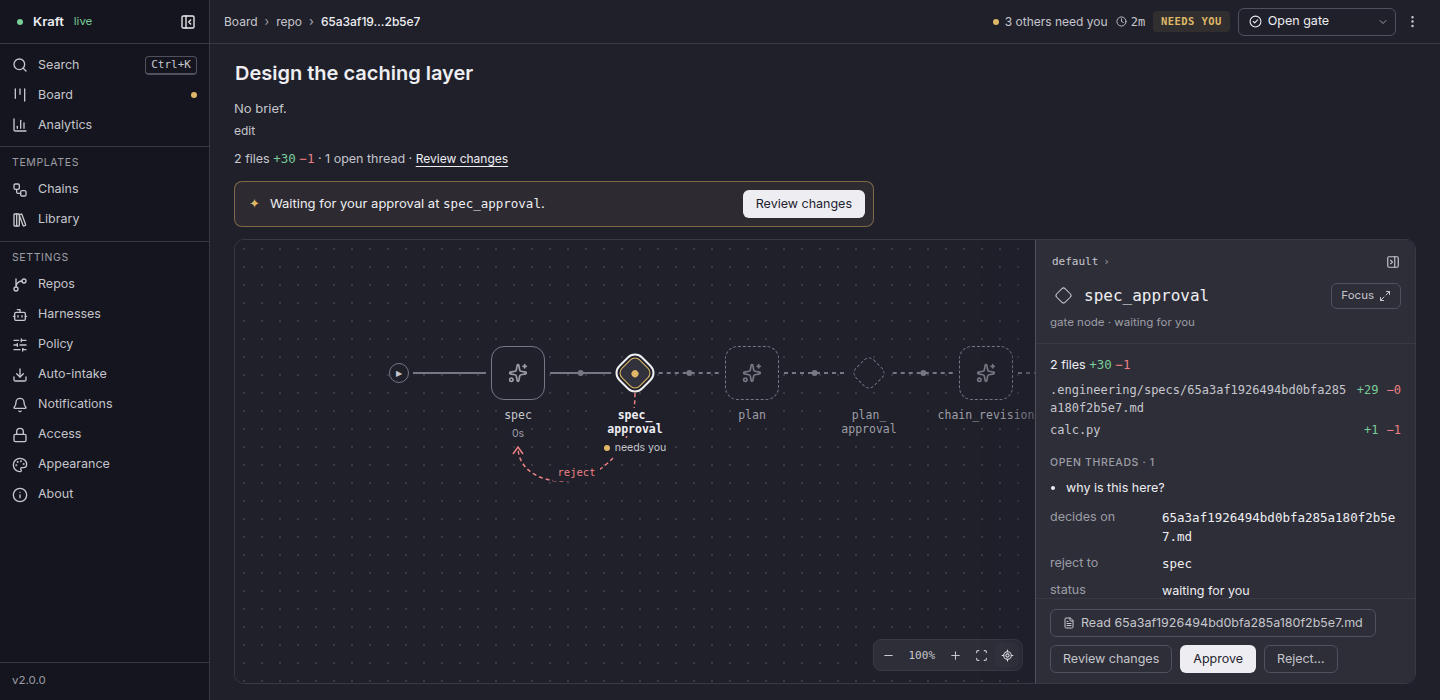Open Search in the sidebar
This screenshot has width=1440, height=700.
[104, 65]
